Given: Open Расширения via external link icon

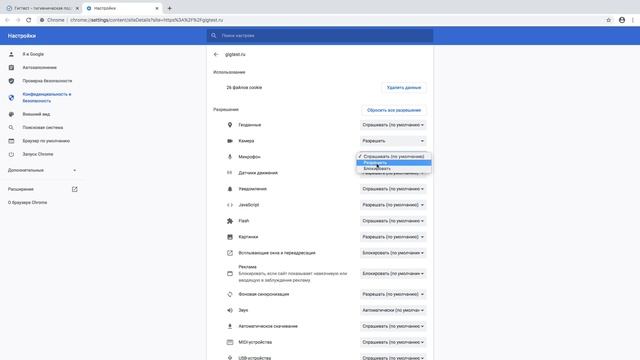Looking at the screenshot, I should click(x=75, y=189).
